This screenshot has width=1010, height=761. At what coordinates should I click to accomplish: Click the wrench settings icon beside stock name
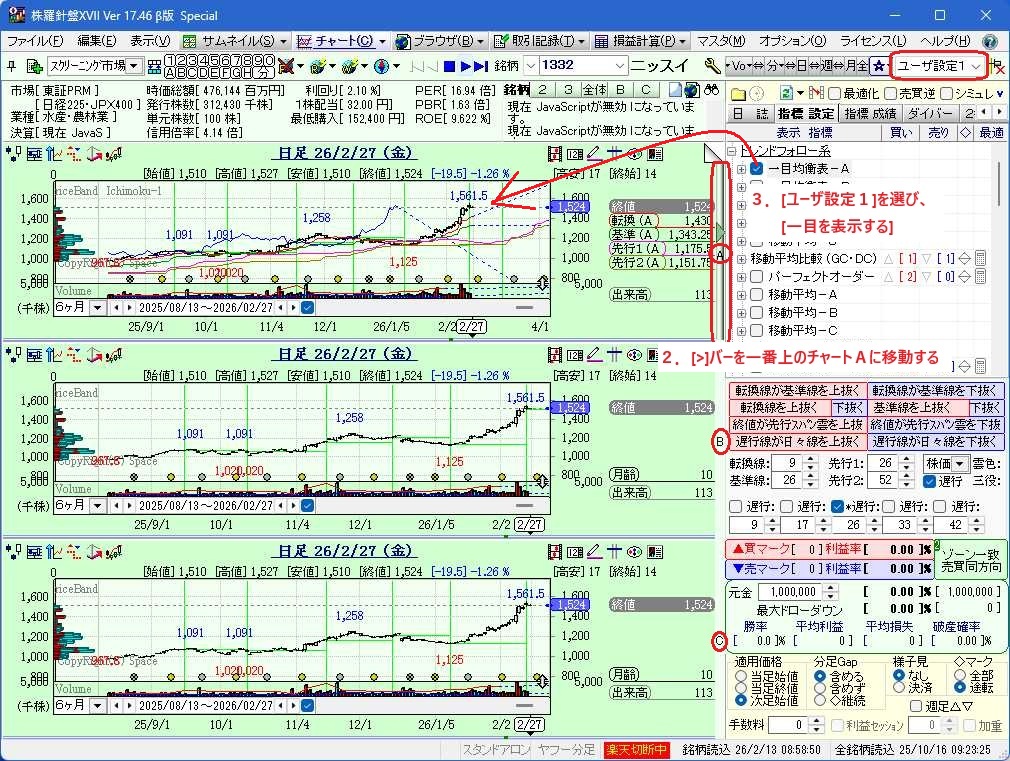click(x=712, y=66)
